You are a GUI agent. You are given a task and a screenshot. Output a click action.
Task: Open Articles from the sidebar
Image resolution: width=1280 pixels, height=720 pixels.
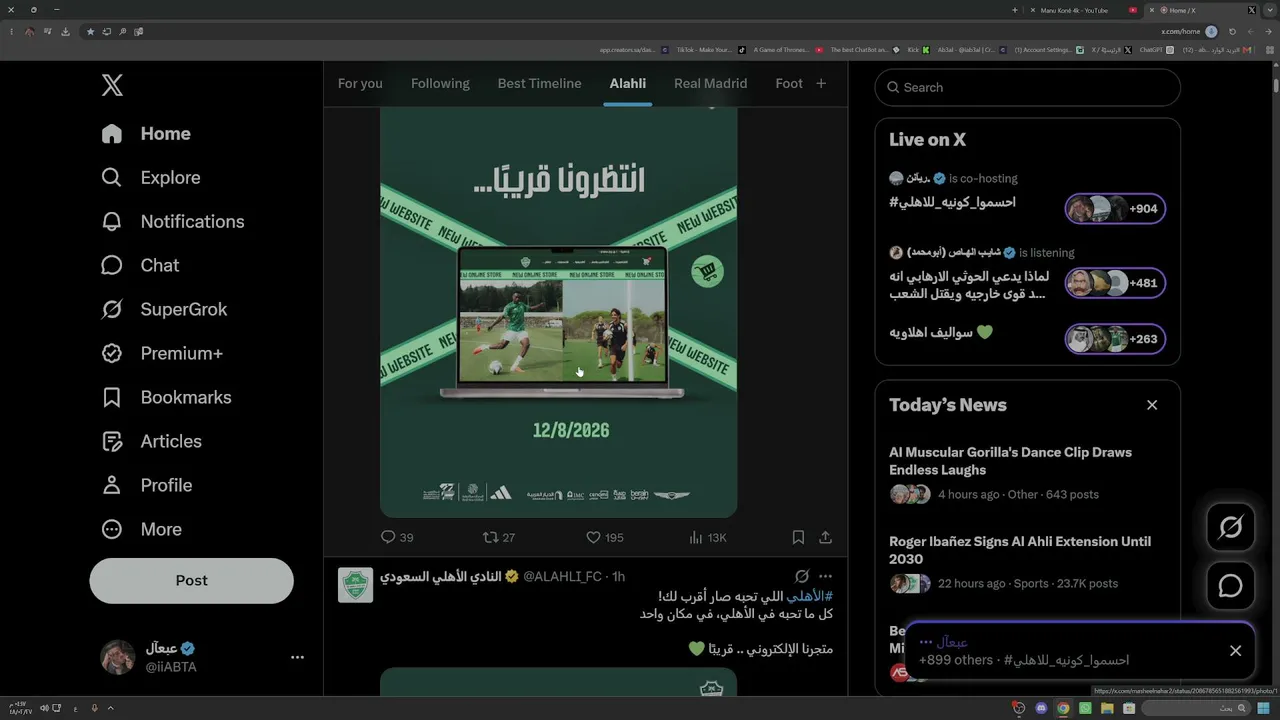pos(151,442)
